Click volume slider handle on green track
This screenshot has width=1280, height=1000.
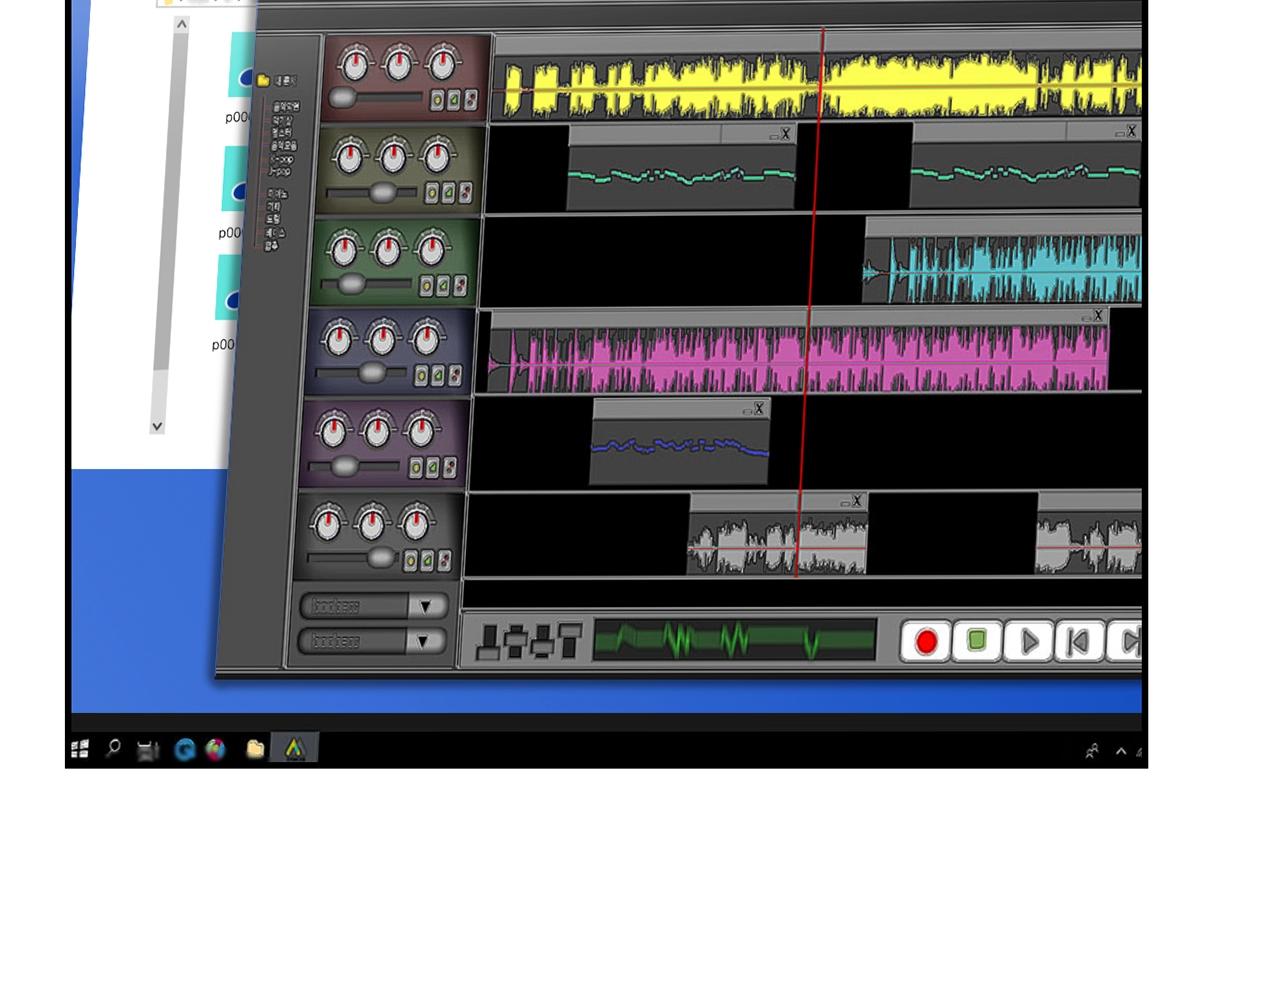click(x=351, y=285)
